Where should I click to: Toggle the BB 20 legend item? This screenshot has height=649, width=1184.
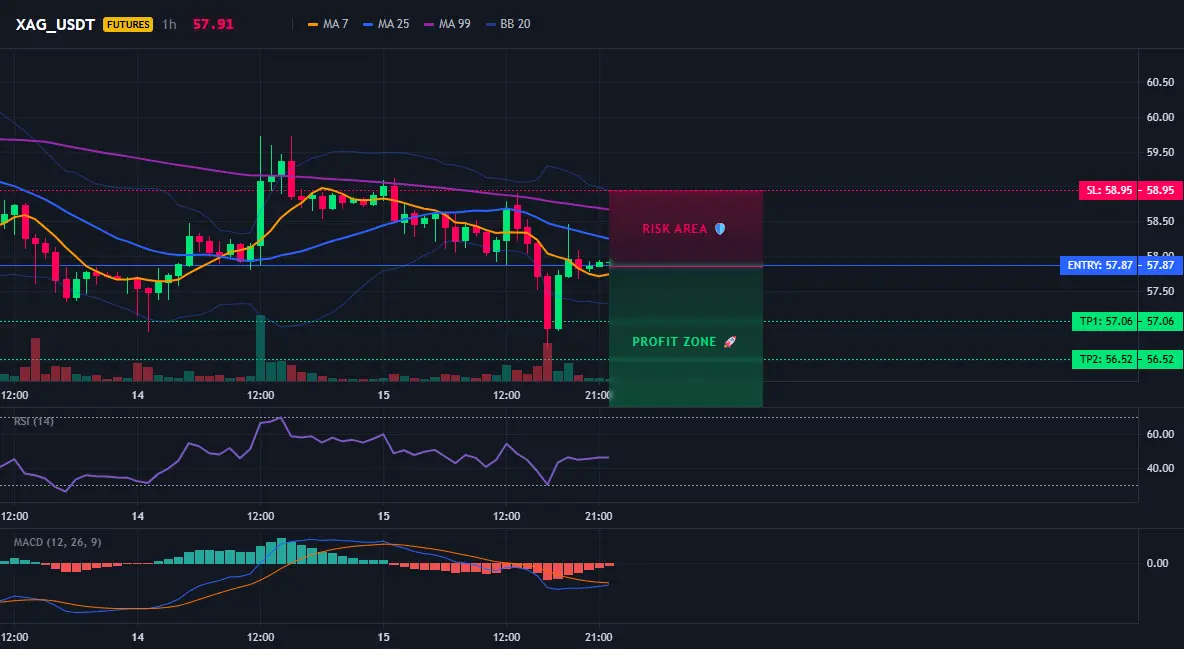point(508,24)
